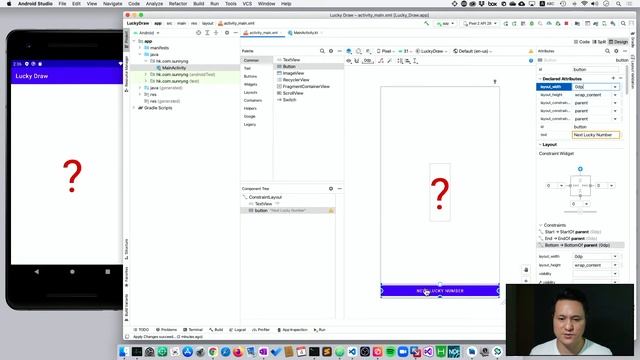Image resolution: width=640 pixels, height=360 pixels.
Task: Open the Palette gear settings icon
Action: tap(331, 51)
